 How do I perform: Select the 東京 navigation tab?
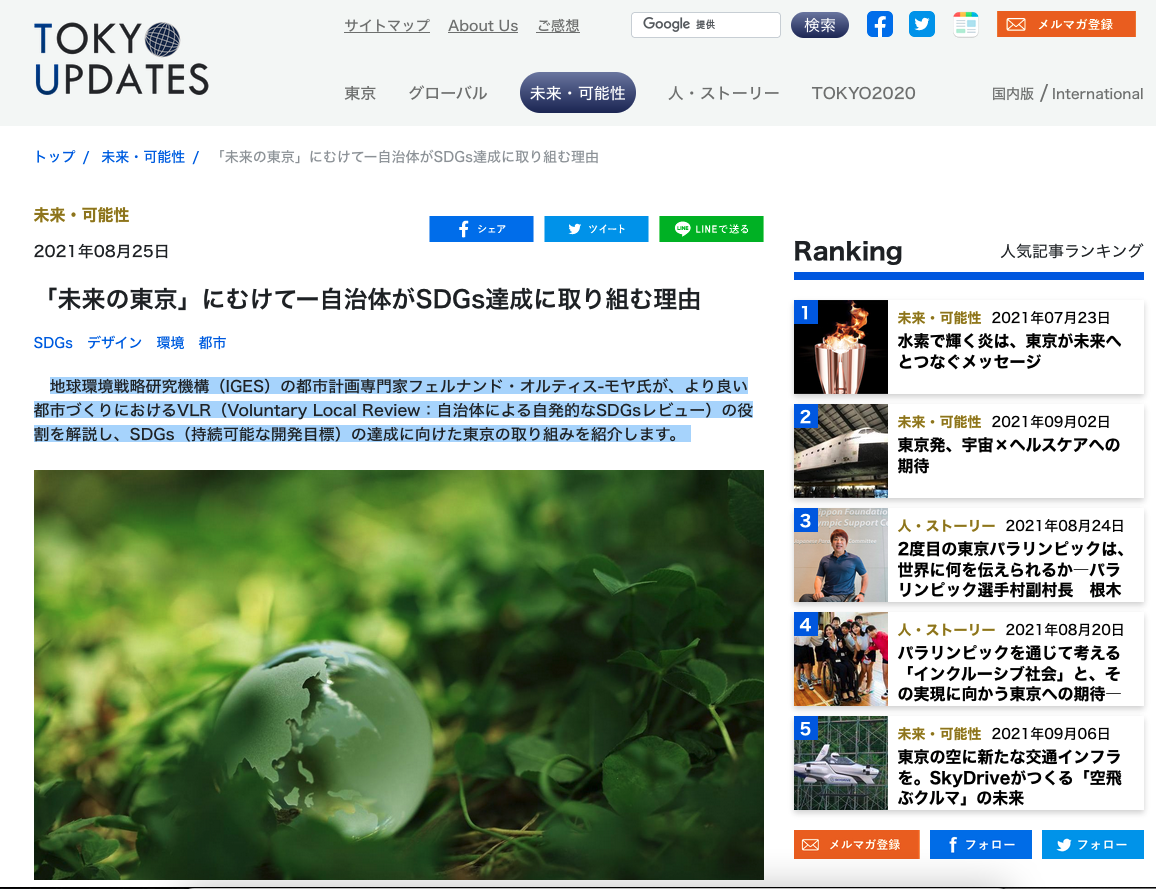(360, 94)
